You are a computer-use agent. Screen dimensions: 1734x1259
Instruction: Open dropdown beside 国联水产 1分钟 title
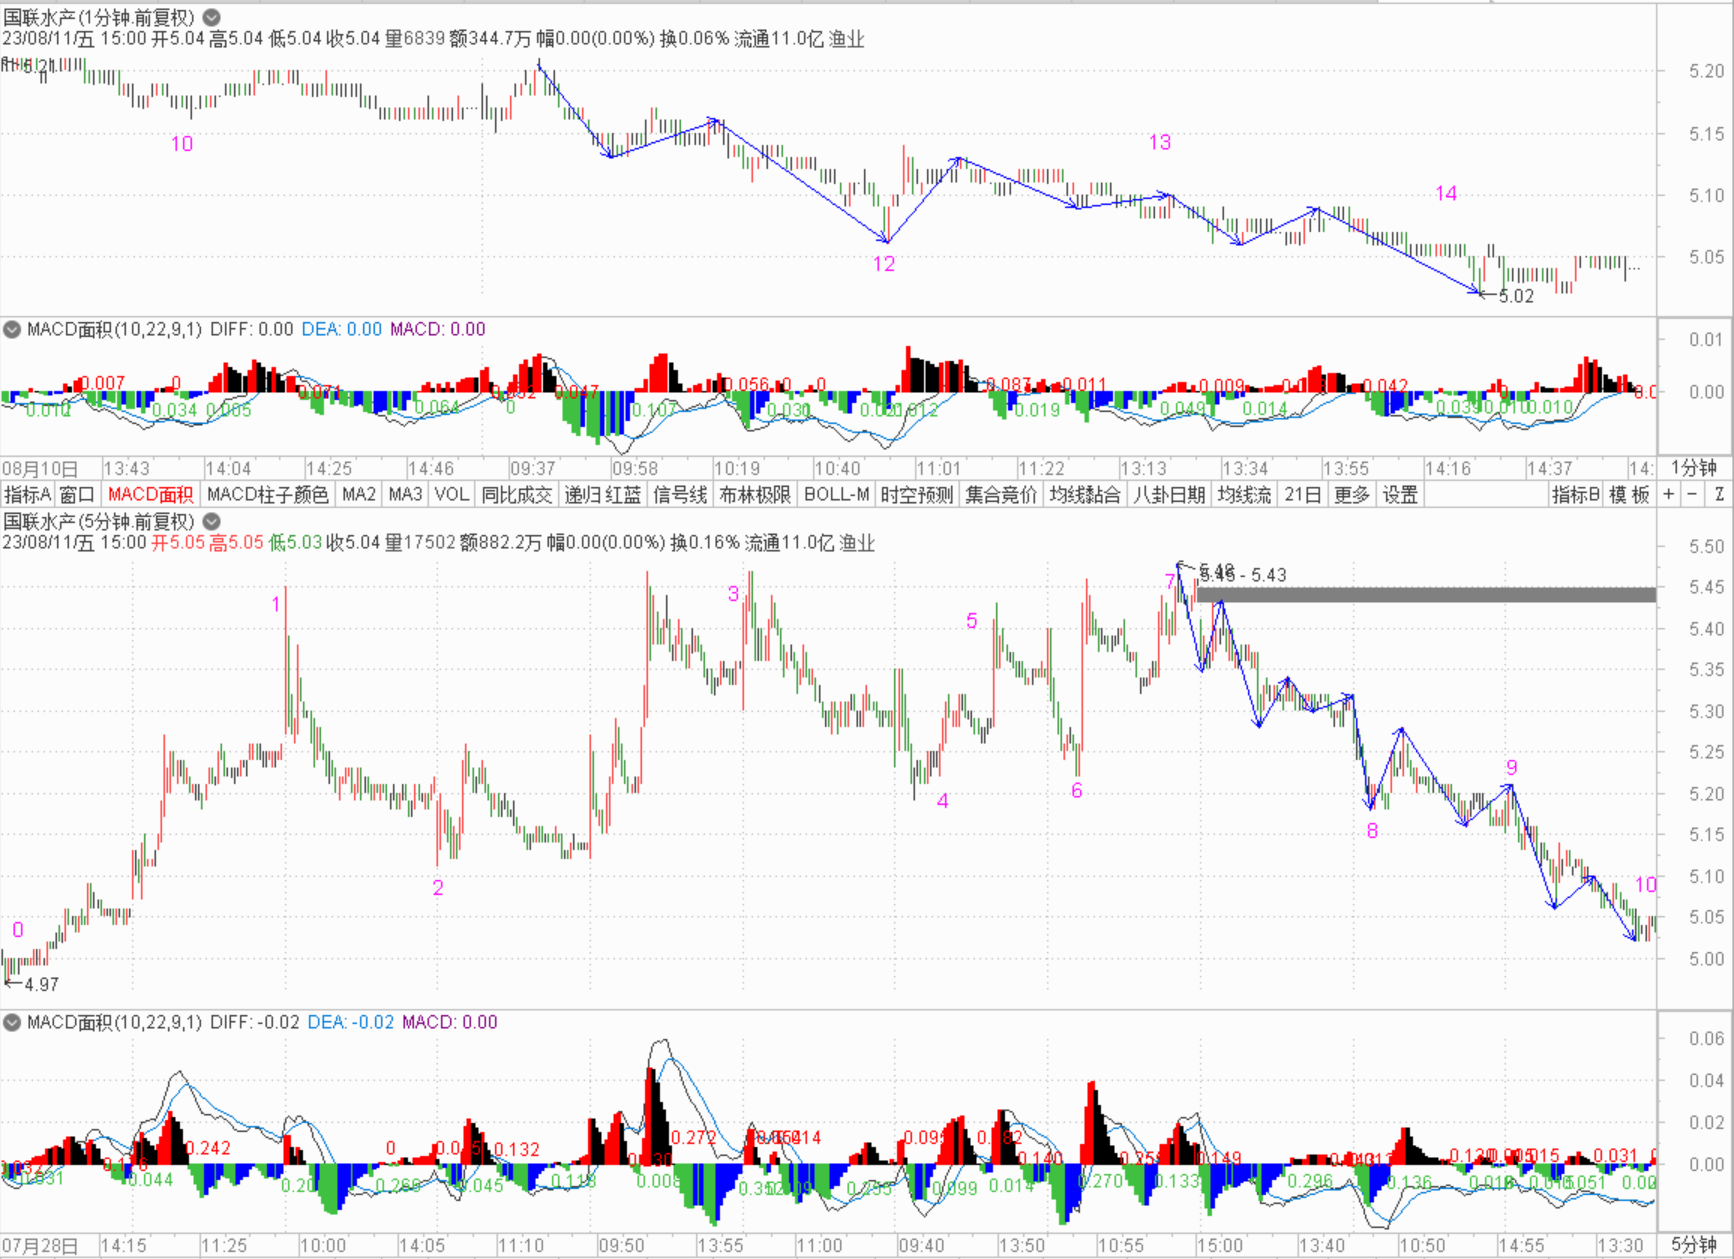point(212,17)
